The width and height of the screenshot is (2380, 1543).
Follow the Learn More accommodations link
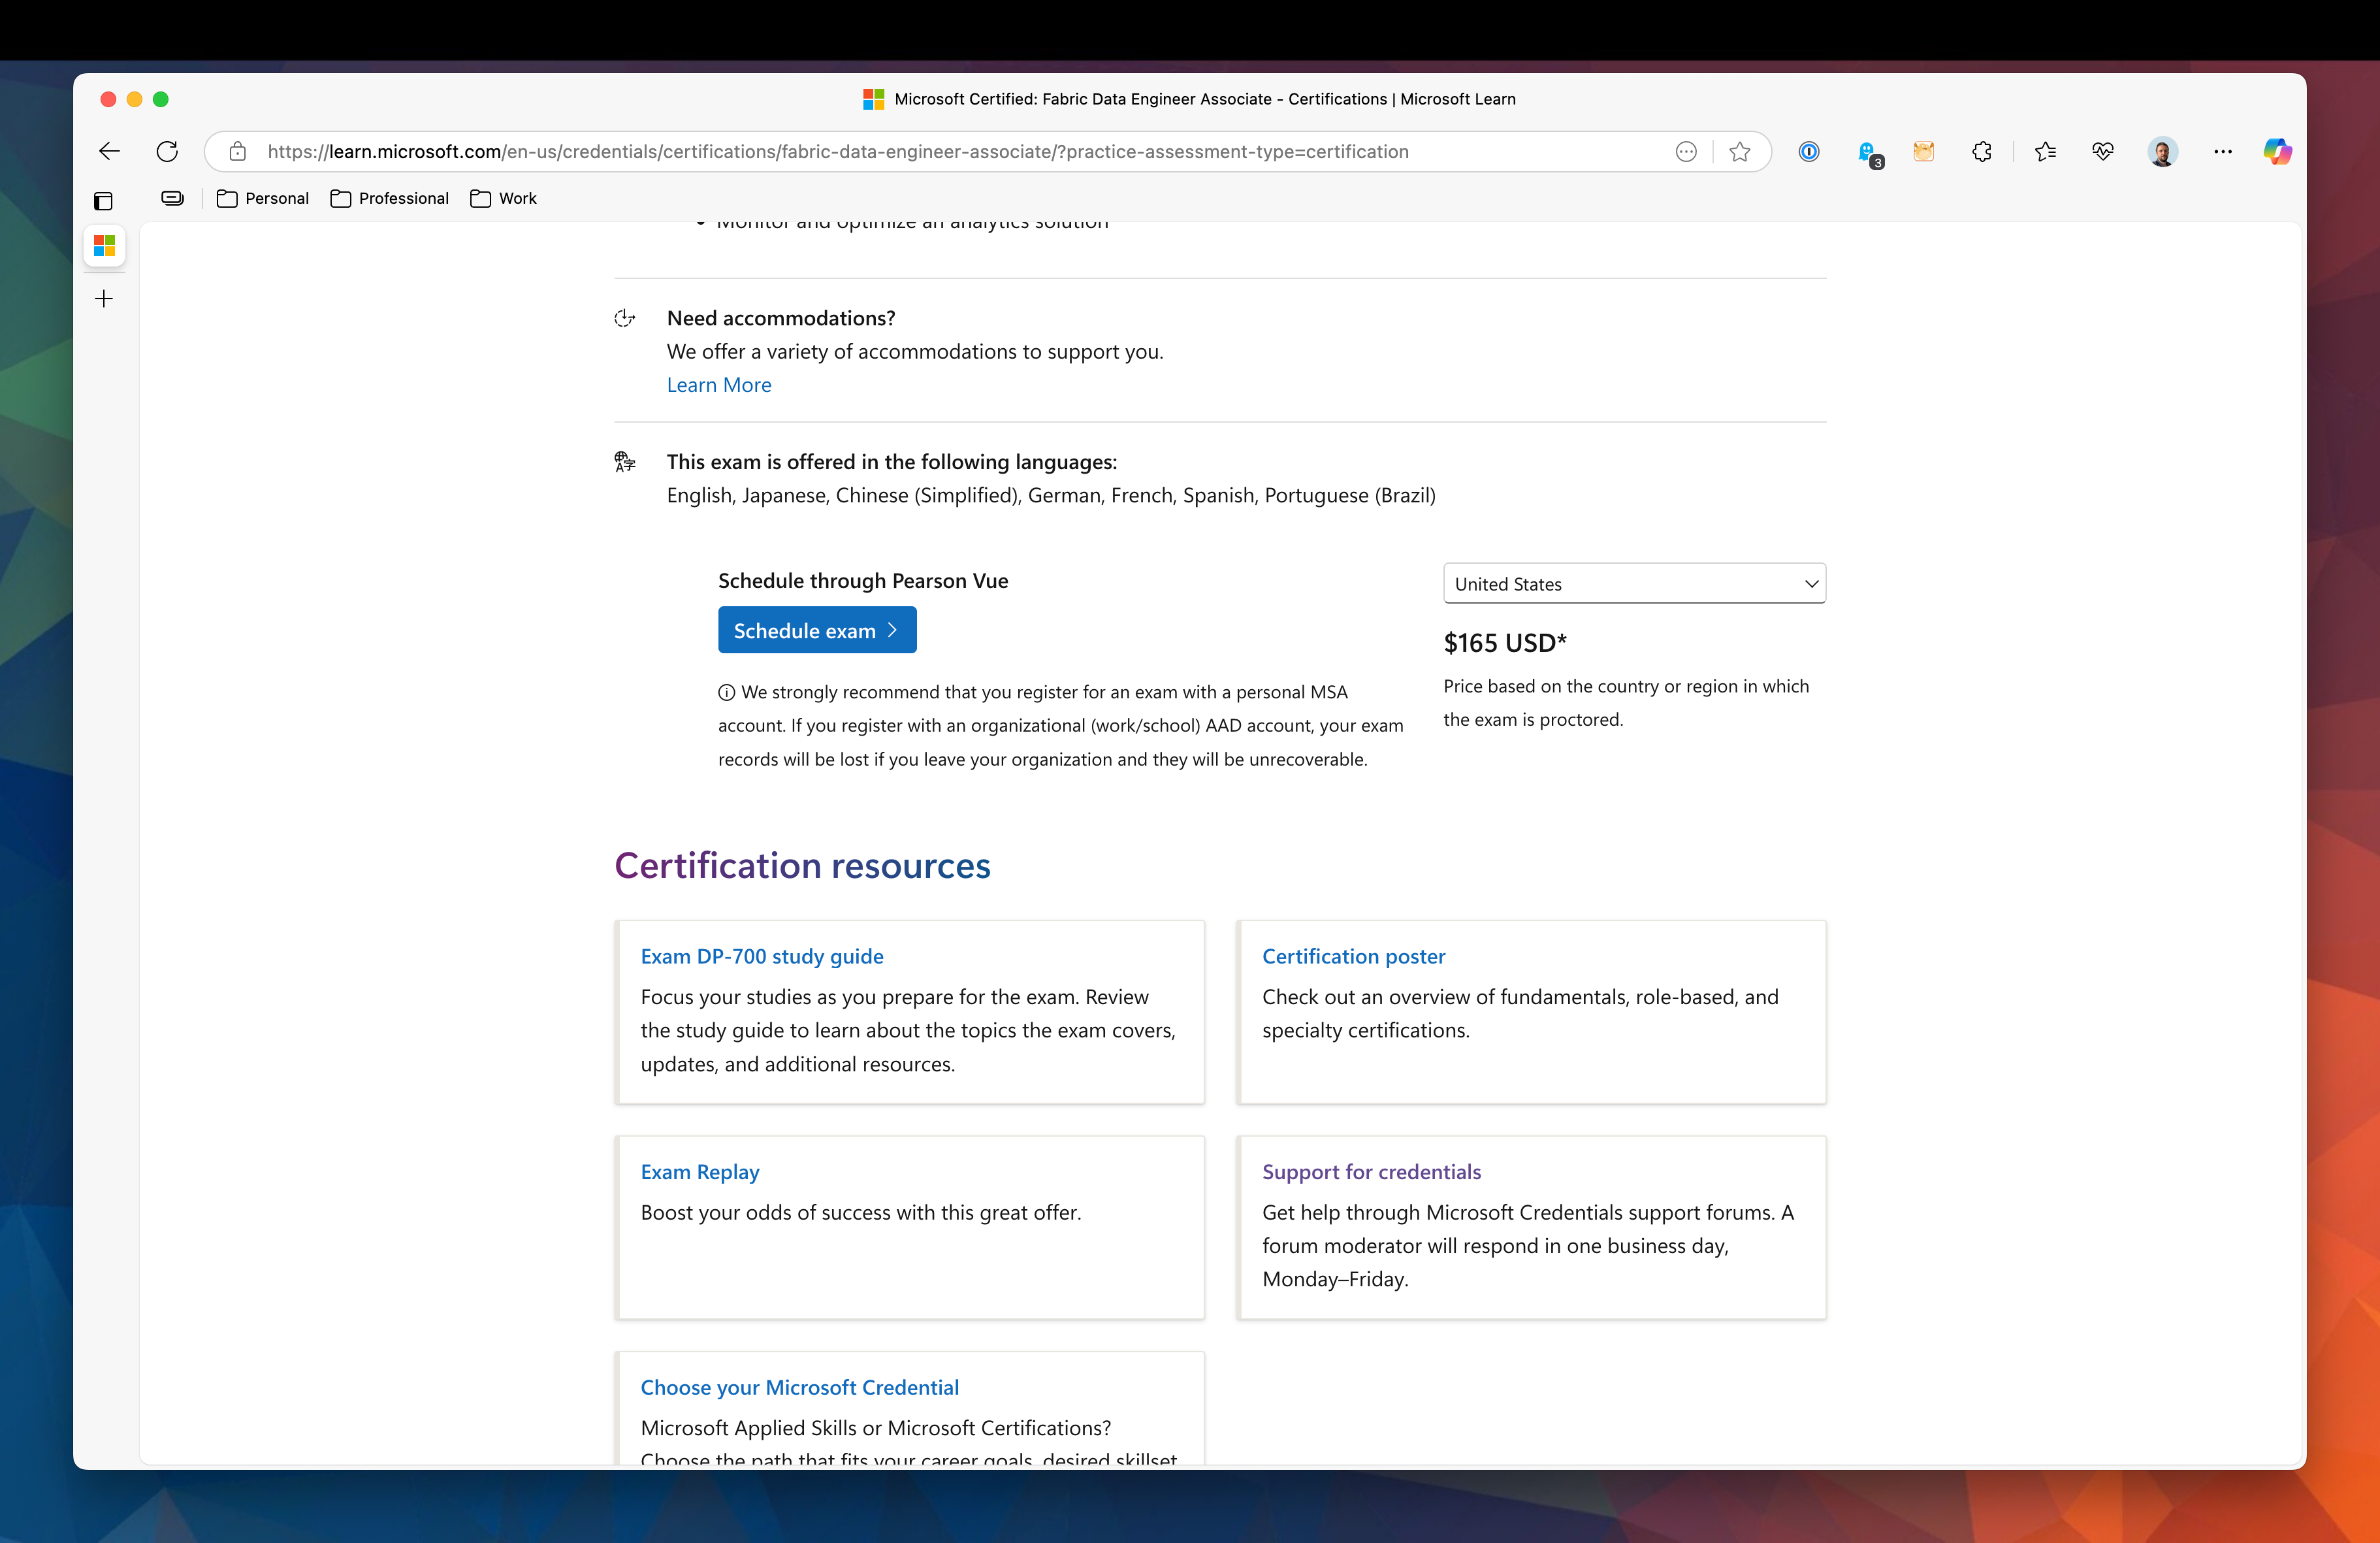point(719,385)
